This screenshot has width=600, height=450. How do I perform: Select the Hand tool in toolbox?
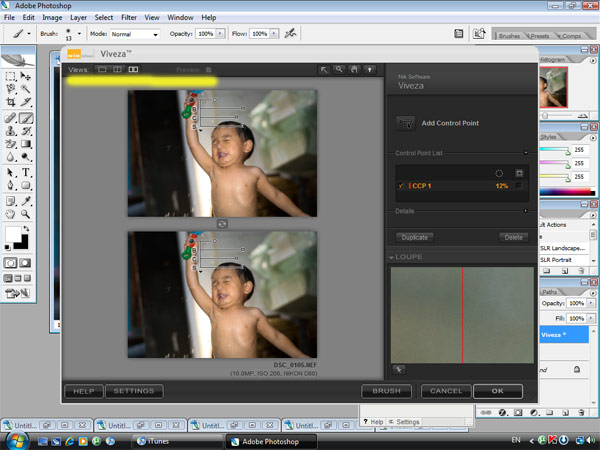10,214
